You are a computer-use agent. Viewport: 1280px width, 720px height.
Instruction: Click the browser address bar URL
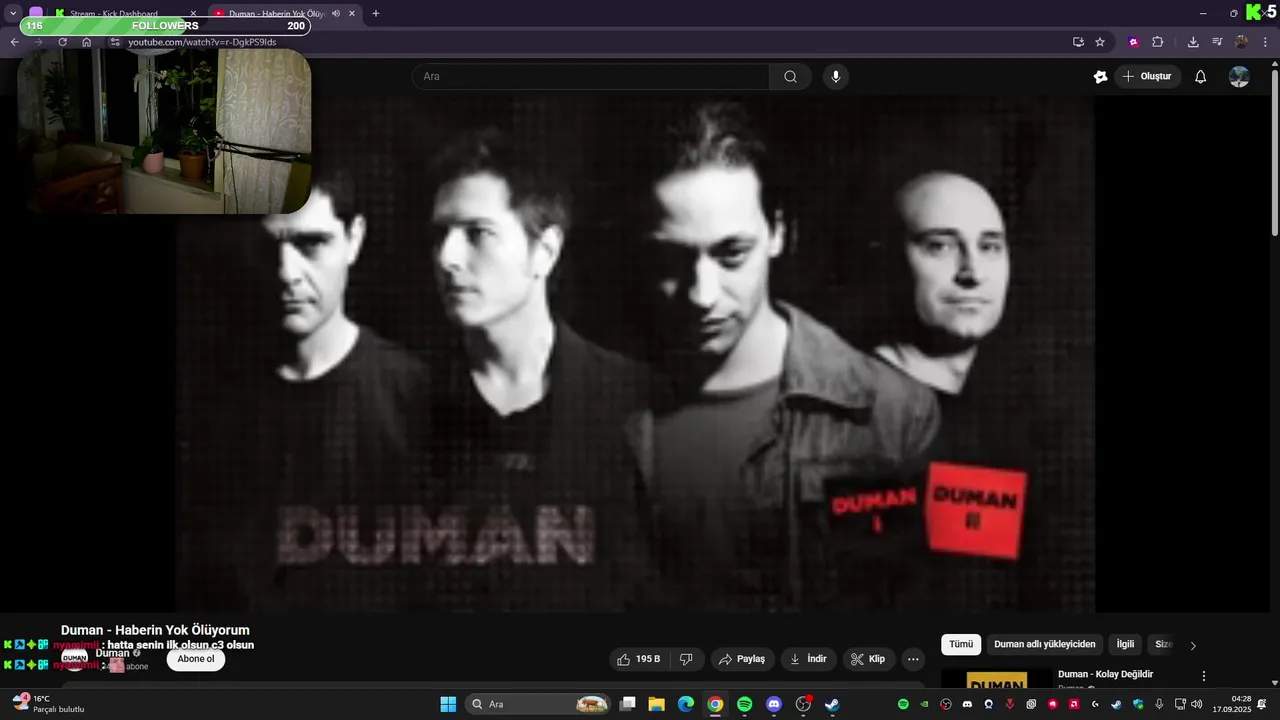202,42
